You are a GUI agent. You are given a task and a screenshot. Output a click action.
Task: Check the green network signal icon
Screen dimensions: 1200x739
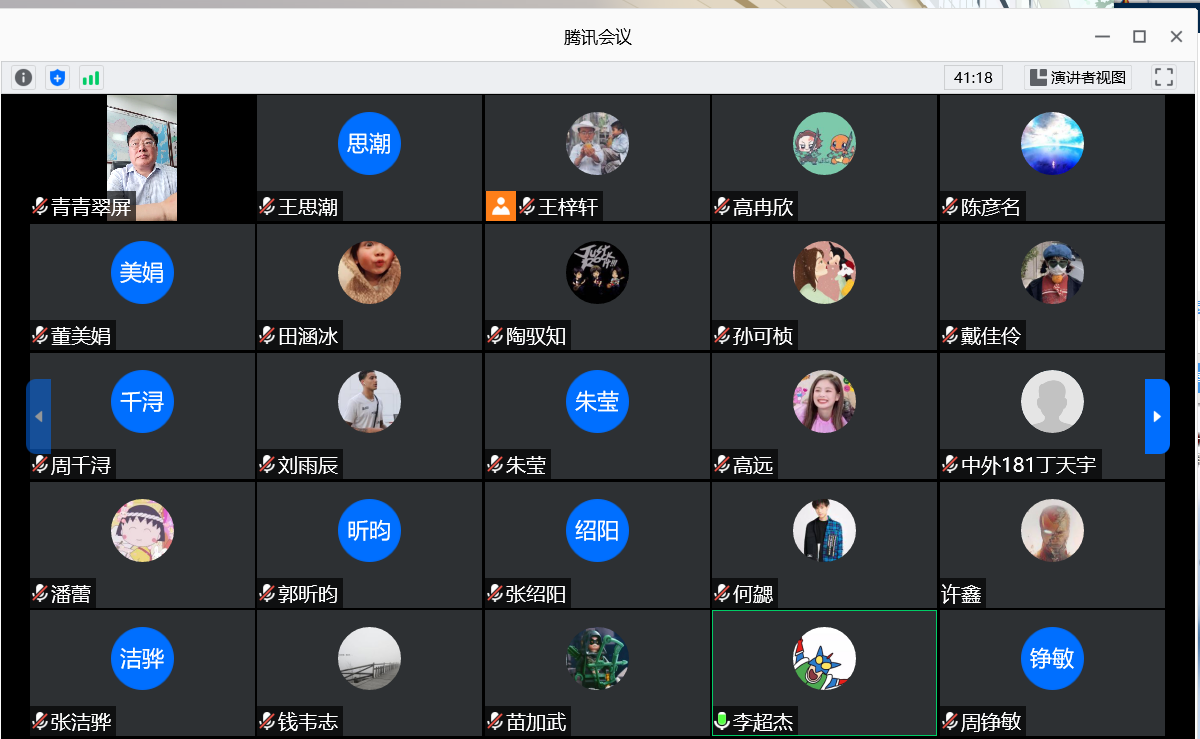pos(91,78)
